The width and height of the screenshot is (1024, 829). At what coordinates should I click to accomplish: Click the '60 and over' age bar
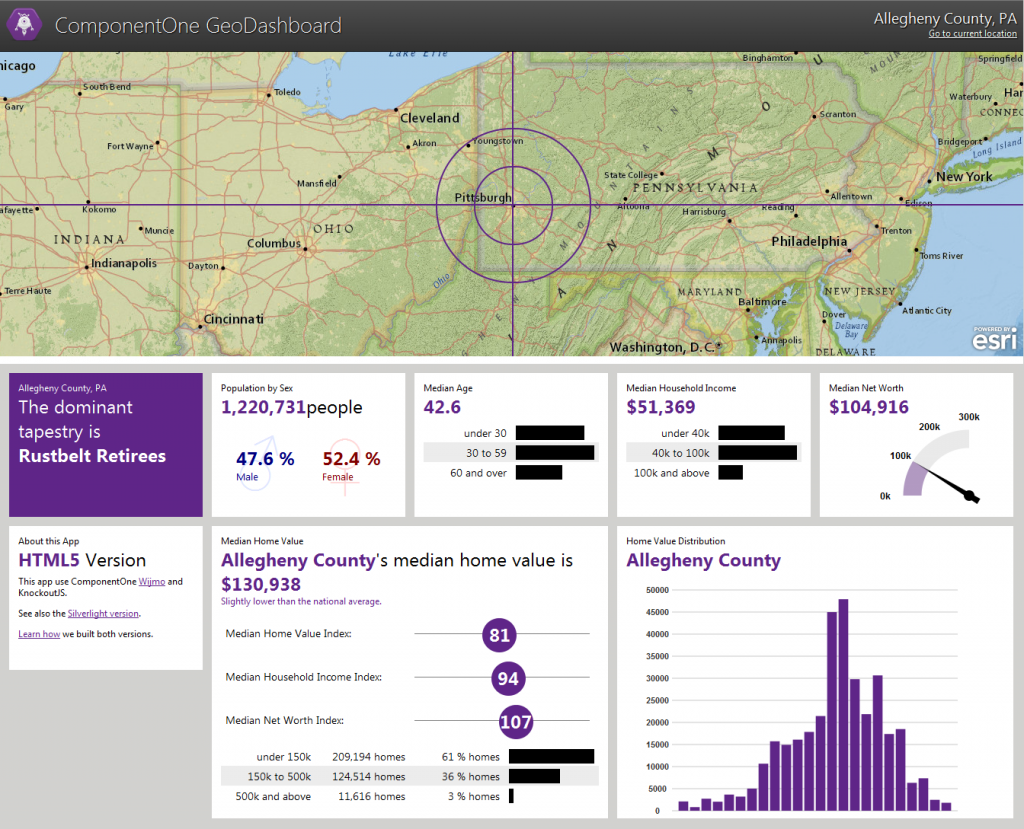pyautogui.click(x=539, y=472)
